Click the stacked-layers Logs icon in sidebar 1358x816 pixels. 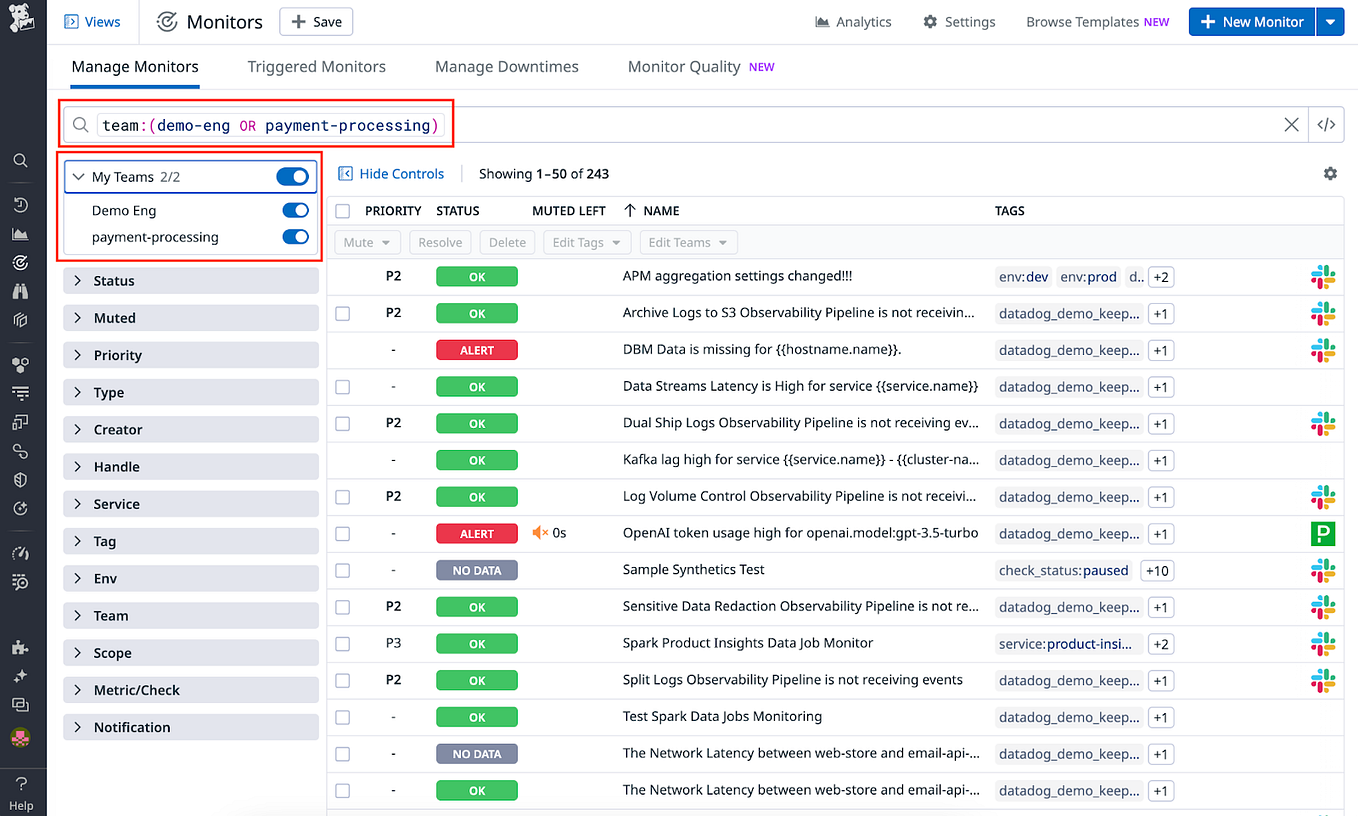point(20,319)
